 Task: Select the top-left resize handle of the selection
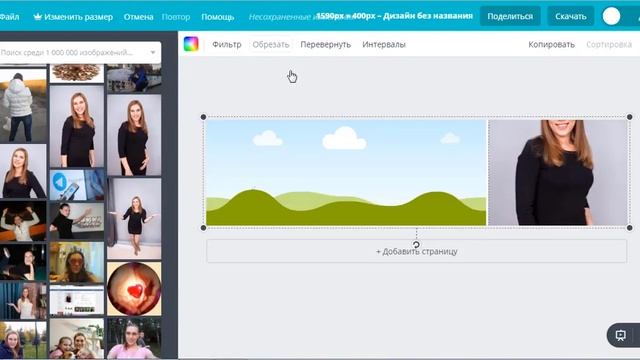(x=203, y=117)
